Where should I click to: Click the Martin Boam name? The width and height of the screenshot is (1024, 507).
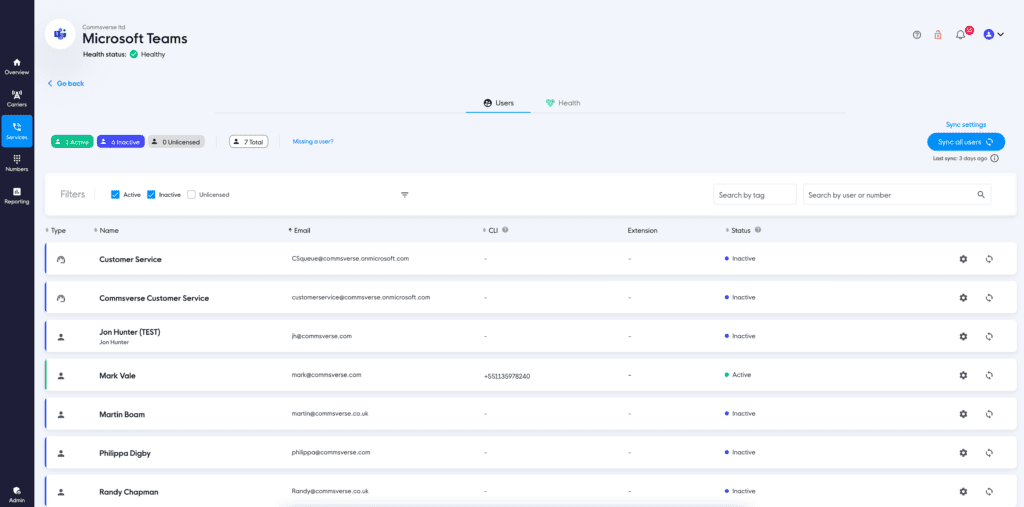click(x=122, y=414)
